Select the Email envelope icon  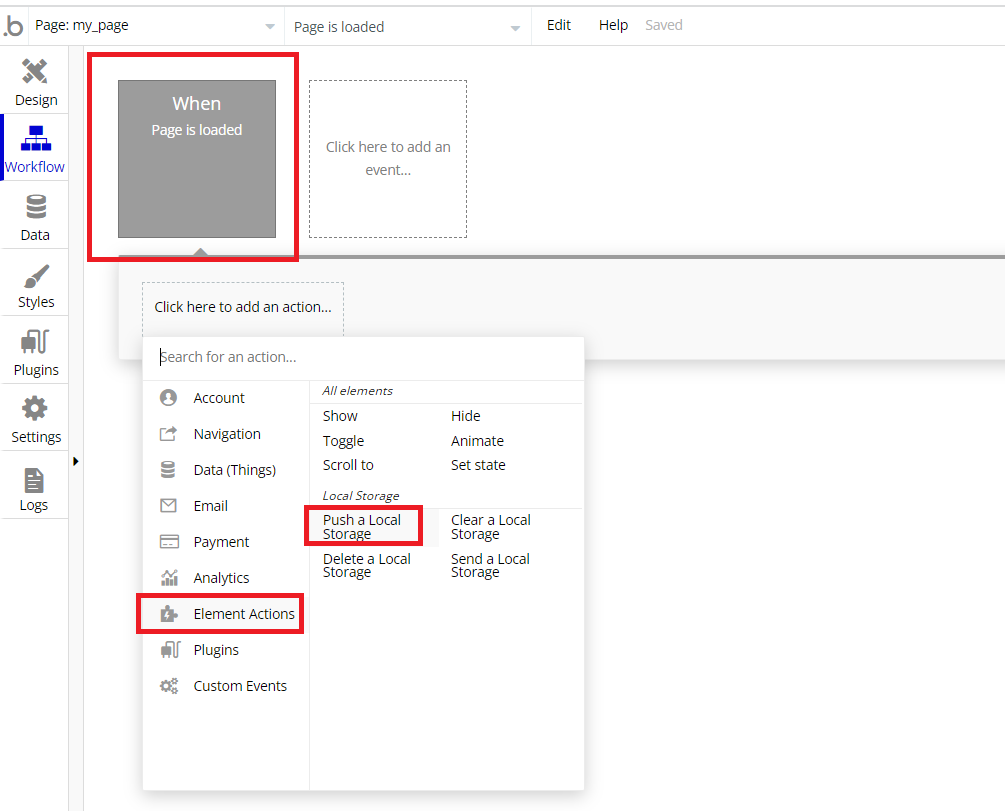pyautogui.click(x=169, y=506)
